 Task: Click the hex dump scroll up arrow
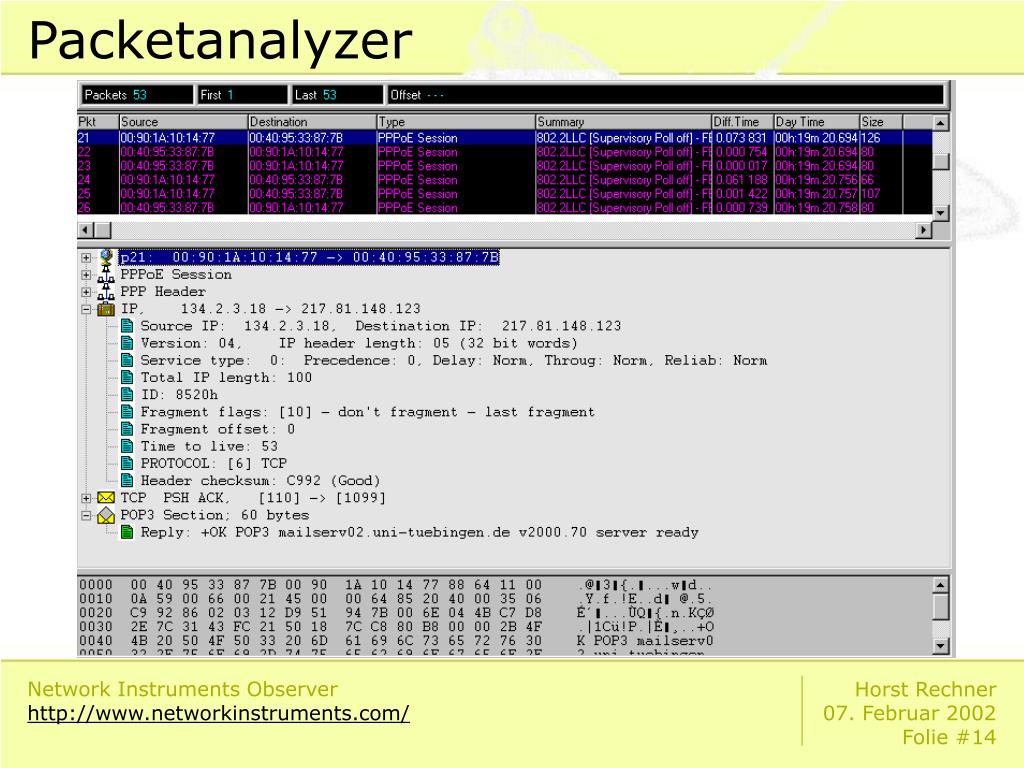(940, 584)
